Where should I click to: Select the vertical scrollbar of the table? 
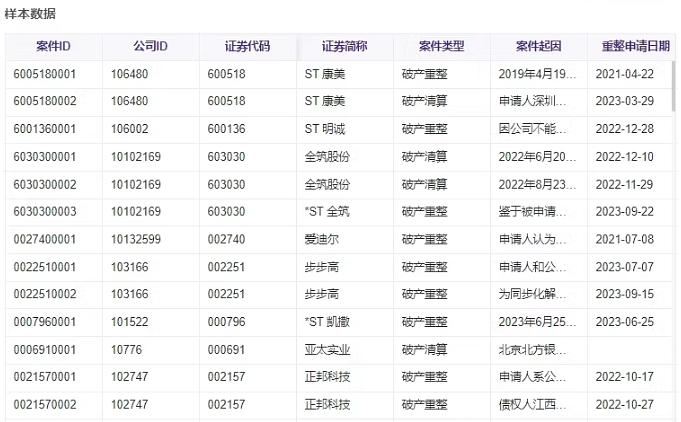click(x=674, y=86)
